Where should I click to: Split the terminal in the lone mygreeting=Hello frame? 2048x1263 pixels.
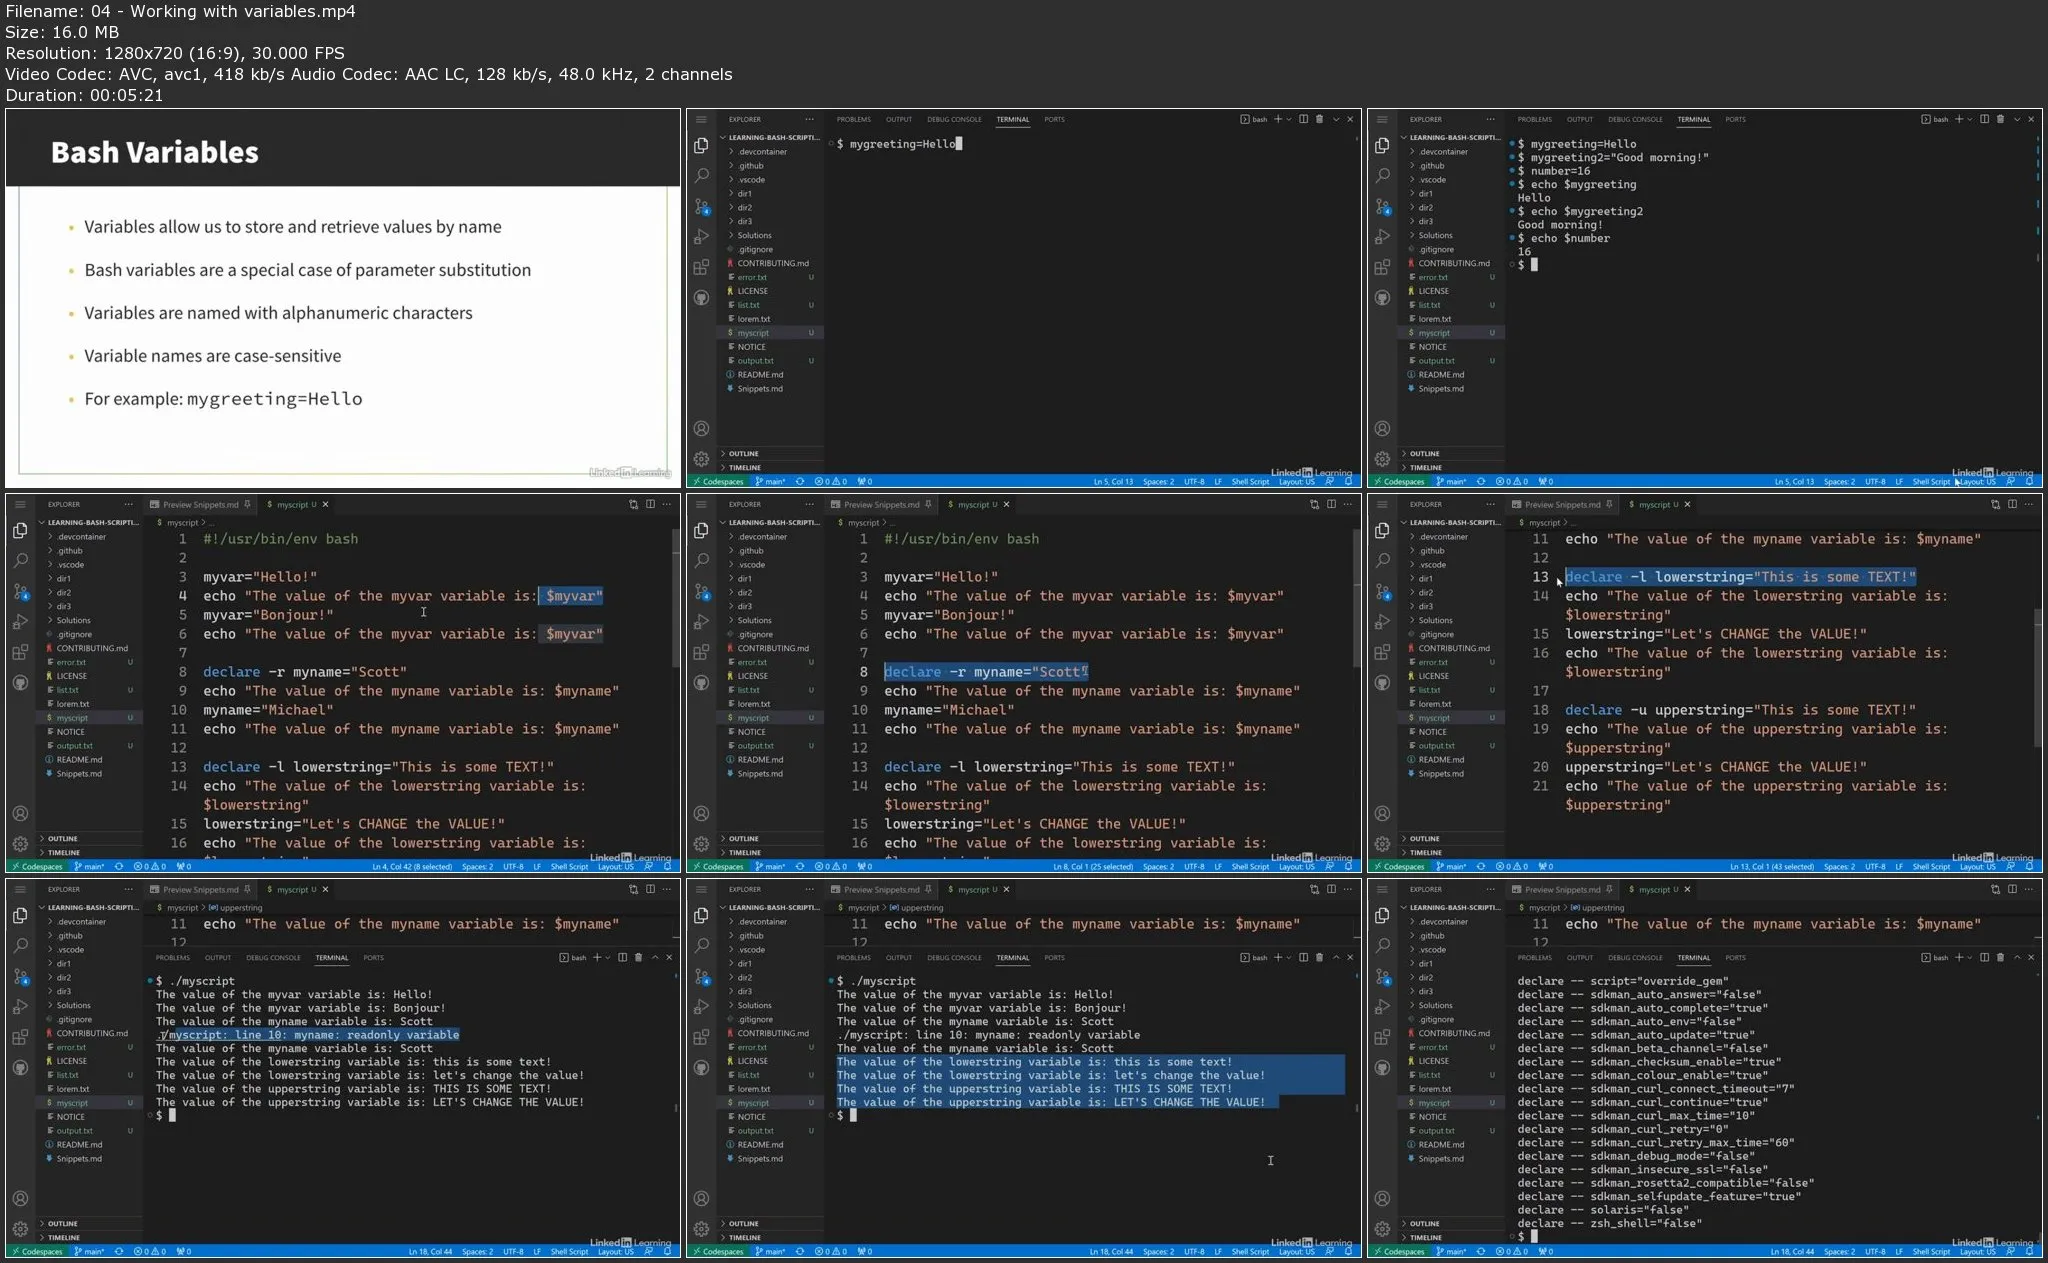click(1303, 119)
